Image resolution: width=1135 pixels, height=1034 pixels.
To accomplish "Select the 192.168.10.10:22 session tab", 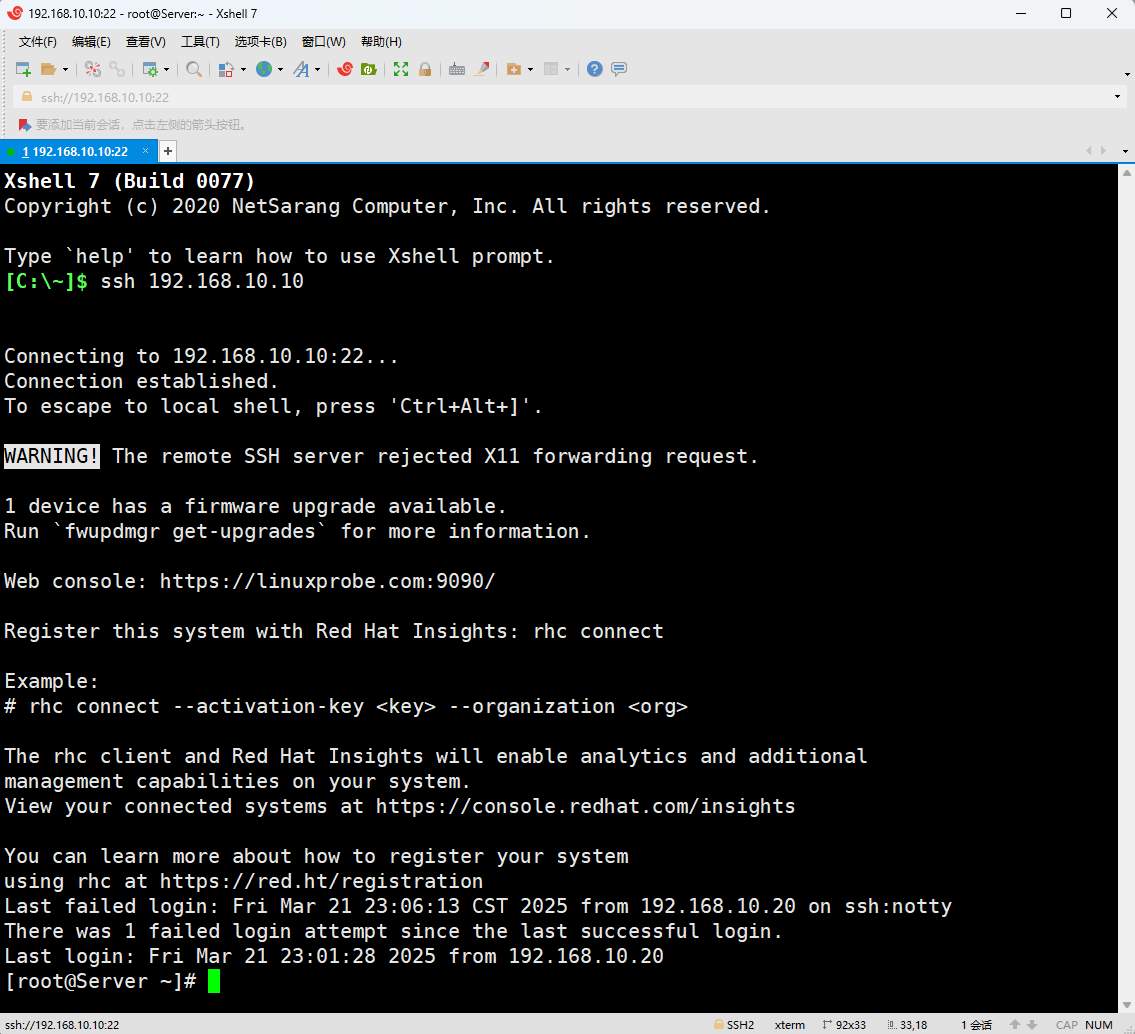I will tap(75, 151).
